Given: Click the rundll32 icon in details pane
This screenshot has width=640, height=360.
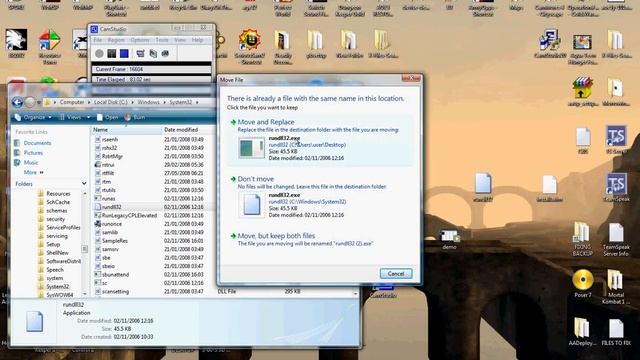Looking at the screenshot, I should click(x=35, y=321).
